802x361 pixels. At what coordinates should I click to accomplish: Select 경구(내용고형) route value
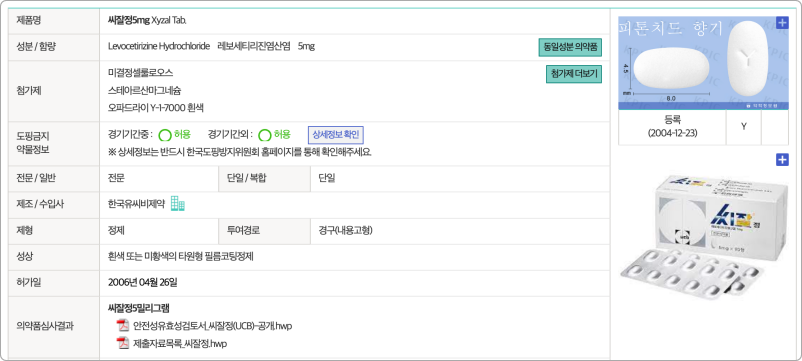click(x=345, y=231)
